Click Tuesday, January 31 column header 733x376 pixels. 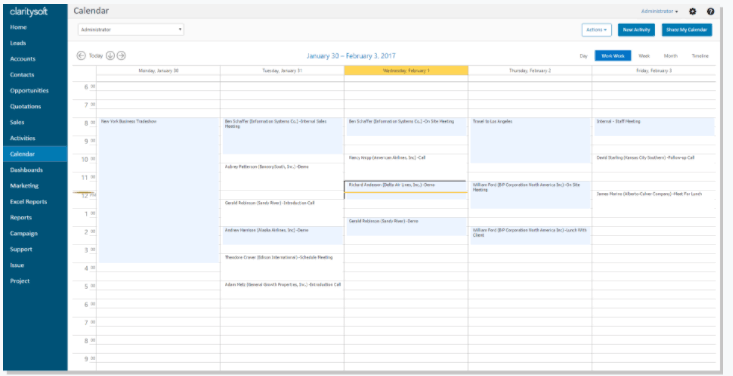pyautogui.click(x=282, y=70)
